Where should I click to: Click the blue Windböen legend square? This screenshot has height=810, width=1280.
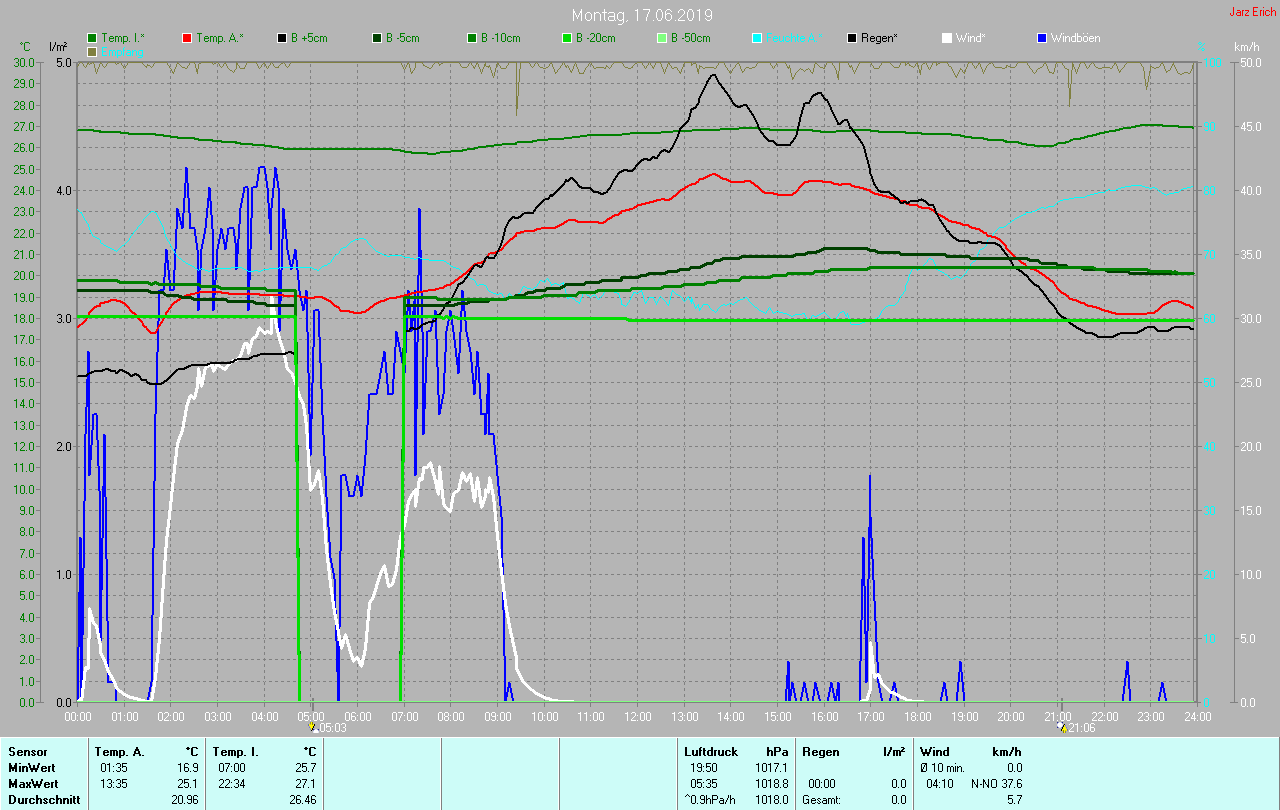point(1041,38)
